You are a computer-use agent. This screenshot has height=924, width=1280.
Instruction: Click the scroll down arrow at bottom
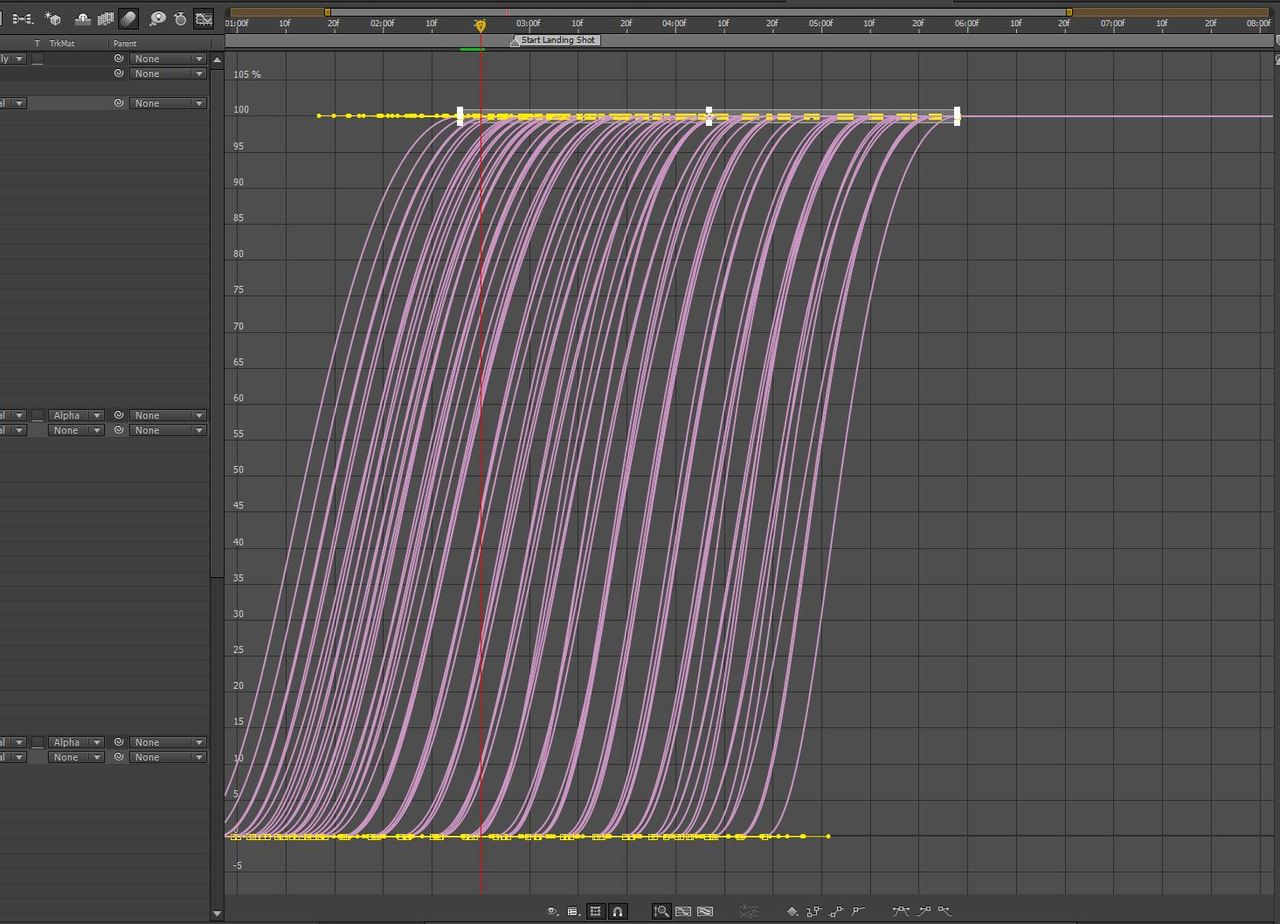[217, 913]
